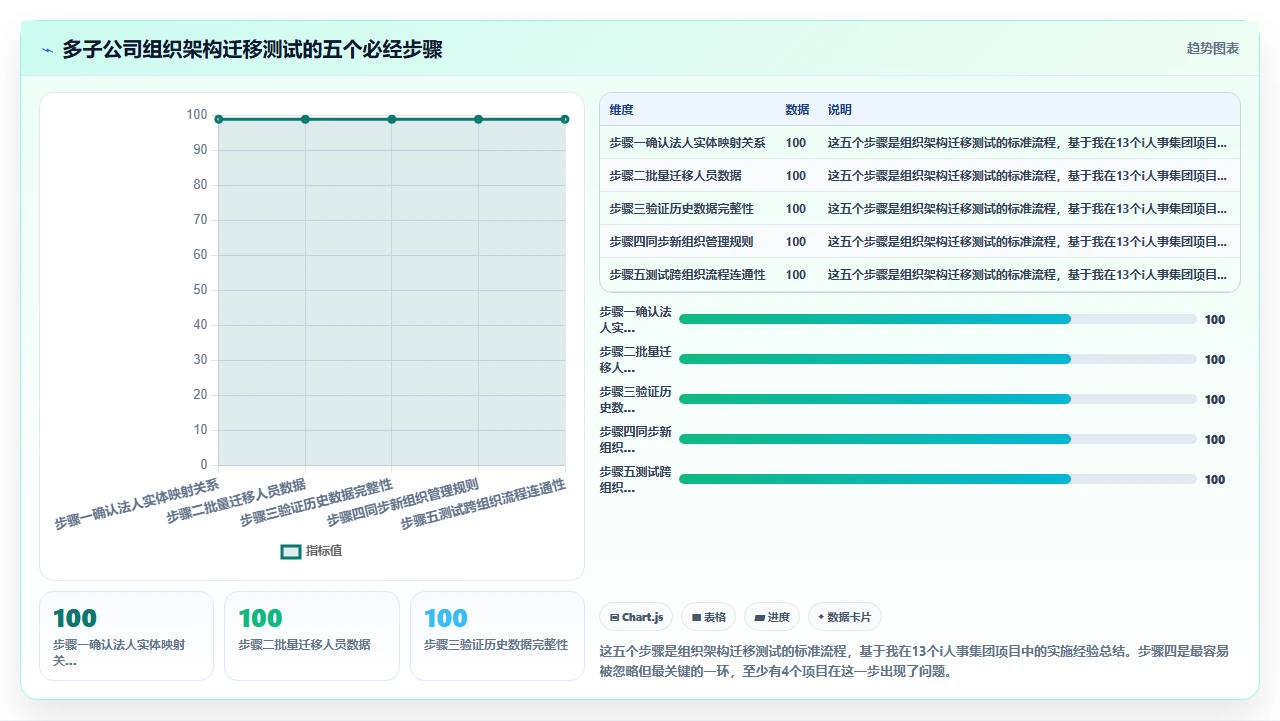Click the 数据 column header
This screenshot has width=1280, height=721.
[x=797, y=110]
